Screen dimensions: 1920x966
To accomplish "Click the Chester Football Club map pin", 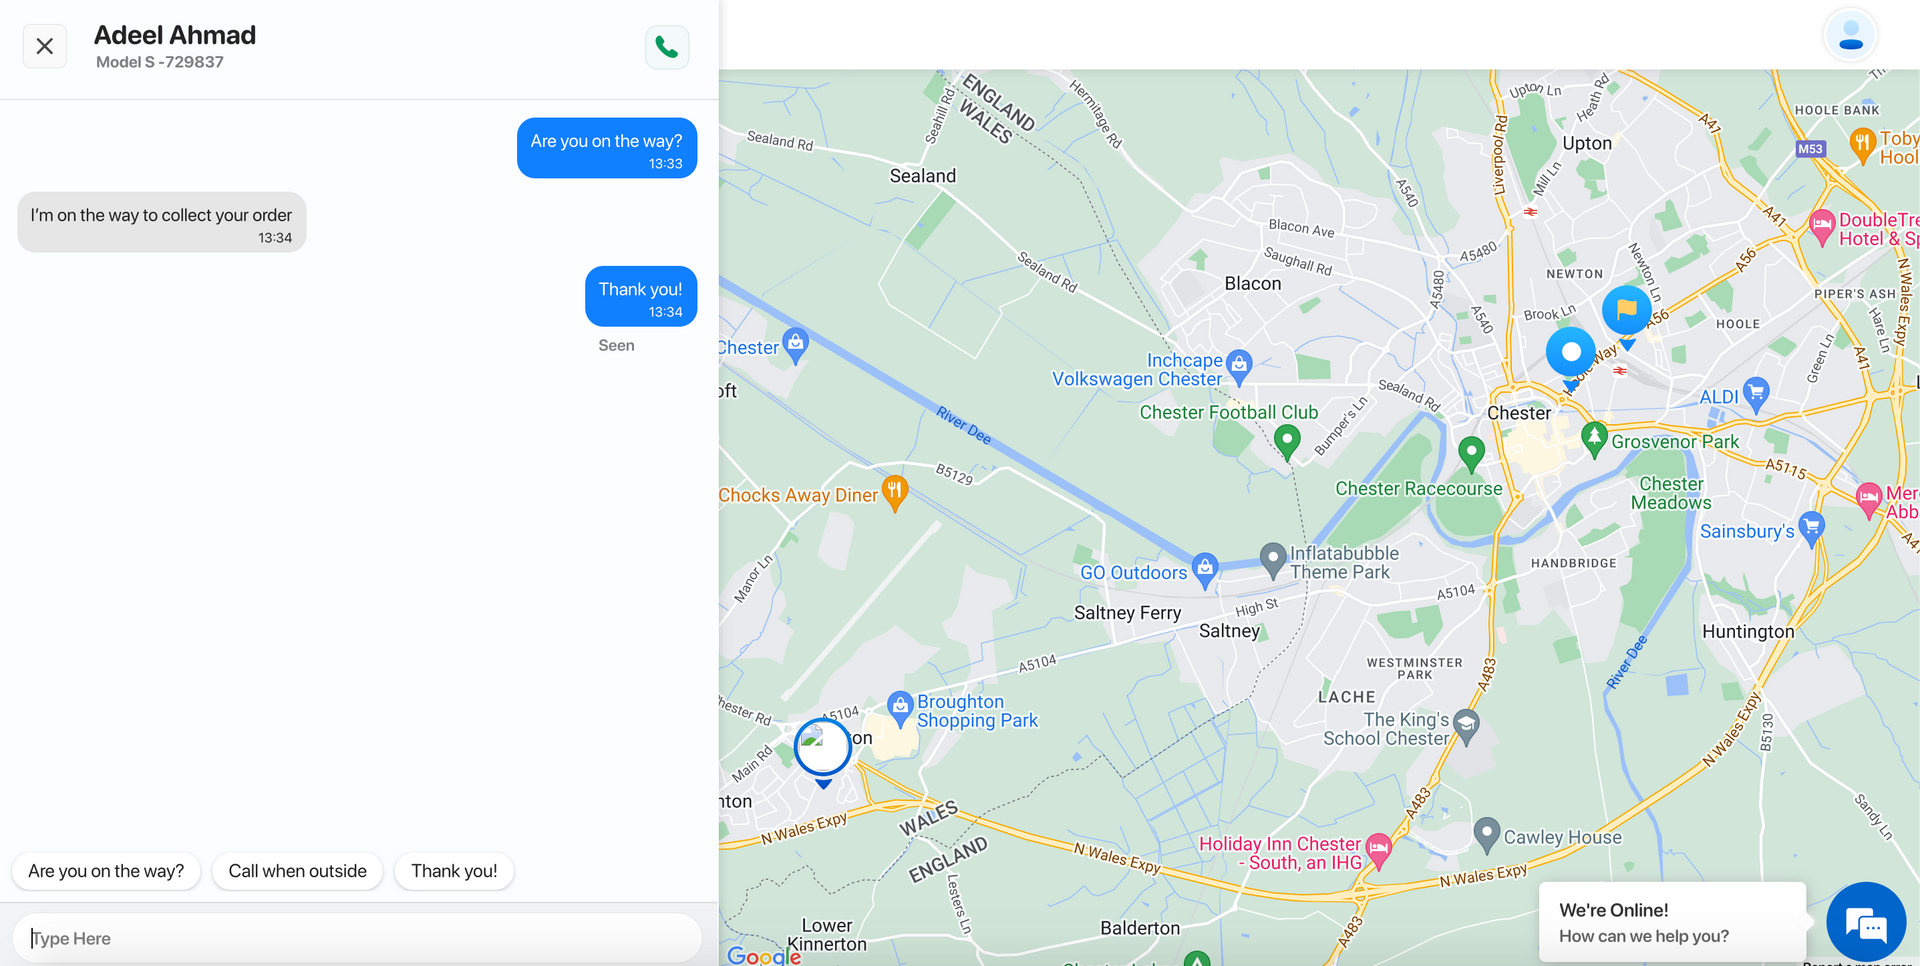I will pos(1287,441).
